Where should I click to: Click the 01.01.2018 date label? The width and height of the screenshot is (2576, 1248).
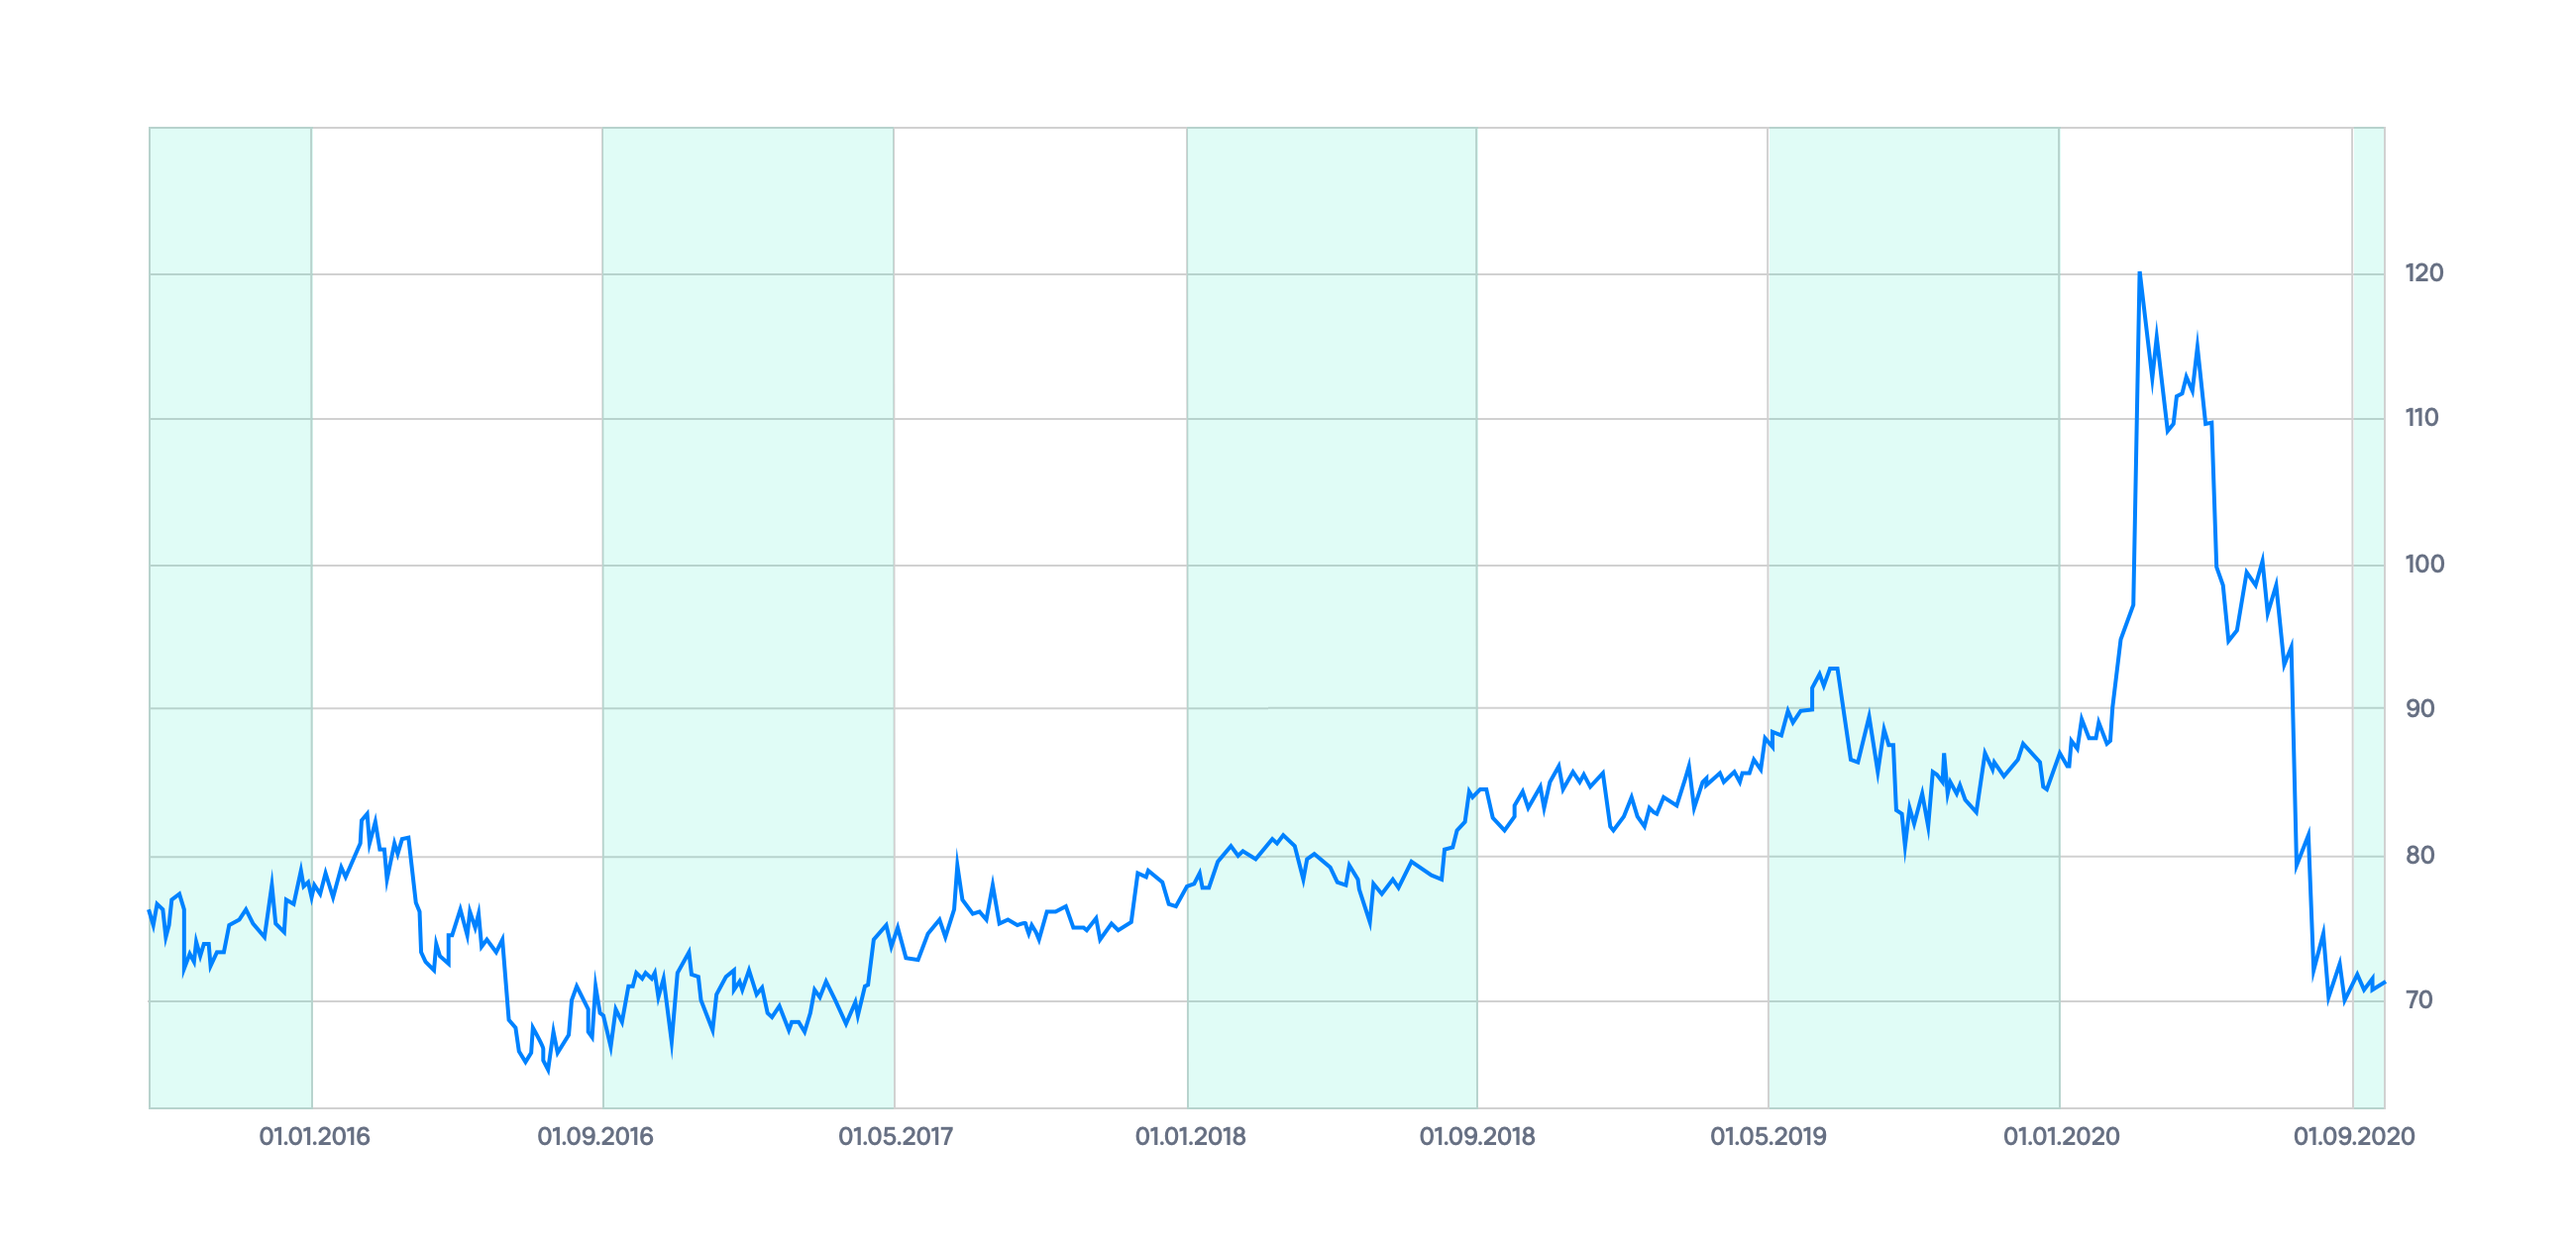(1190, 1136)
